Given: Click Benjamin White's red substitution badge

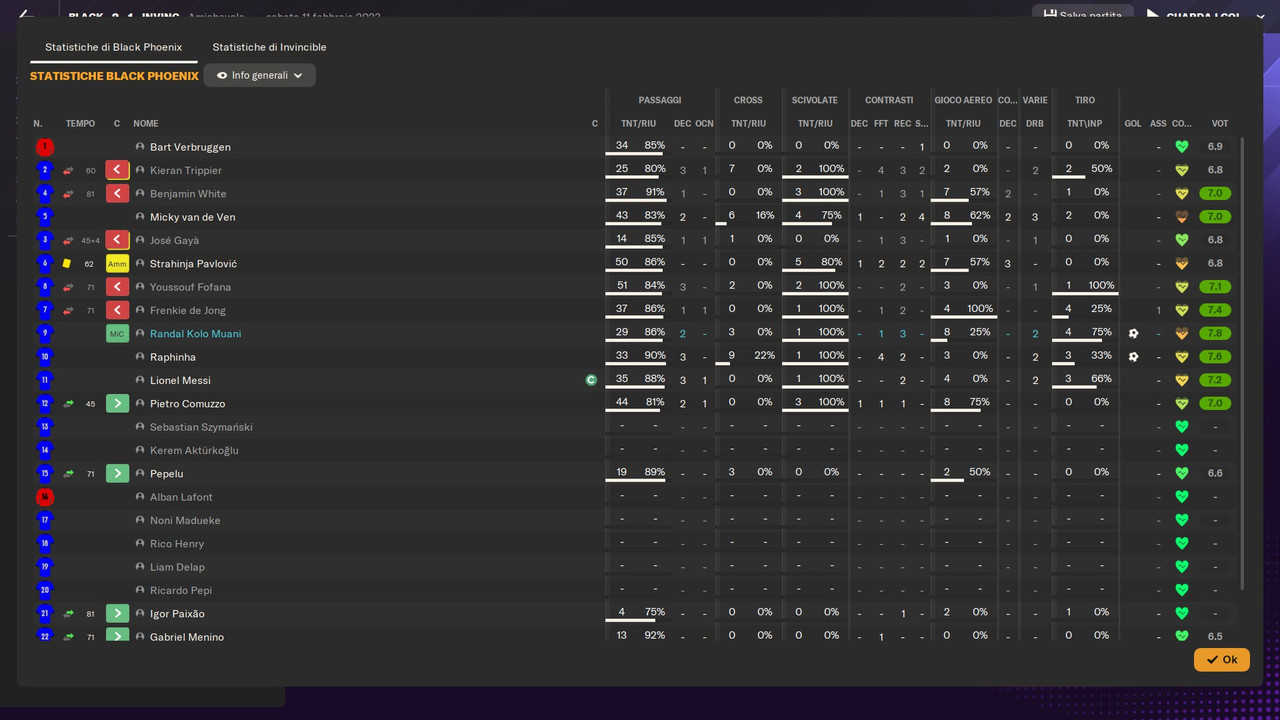Looking at the screenshot, I should 117,194.
